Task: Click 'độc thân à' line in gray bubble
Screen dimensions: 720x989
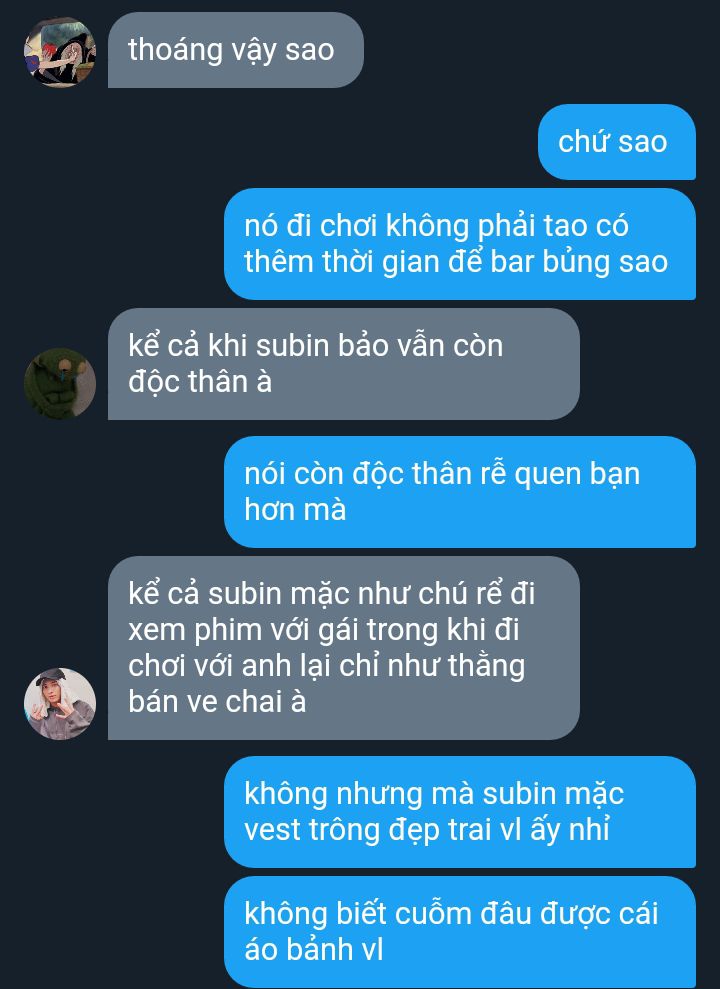Action: pos(200,382)
